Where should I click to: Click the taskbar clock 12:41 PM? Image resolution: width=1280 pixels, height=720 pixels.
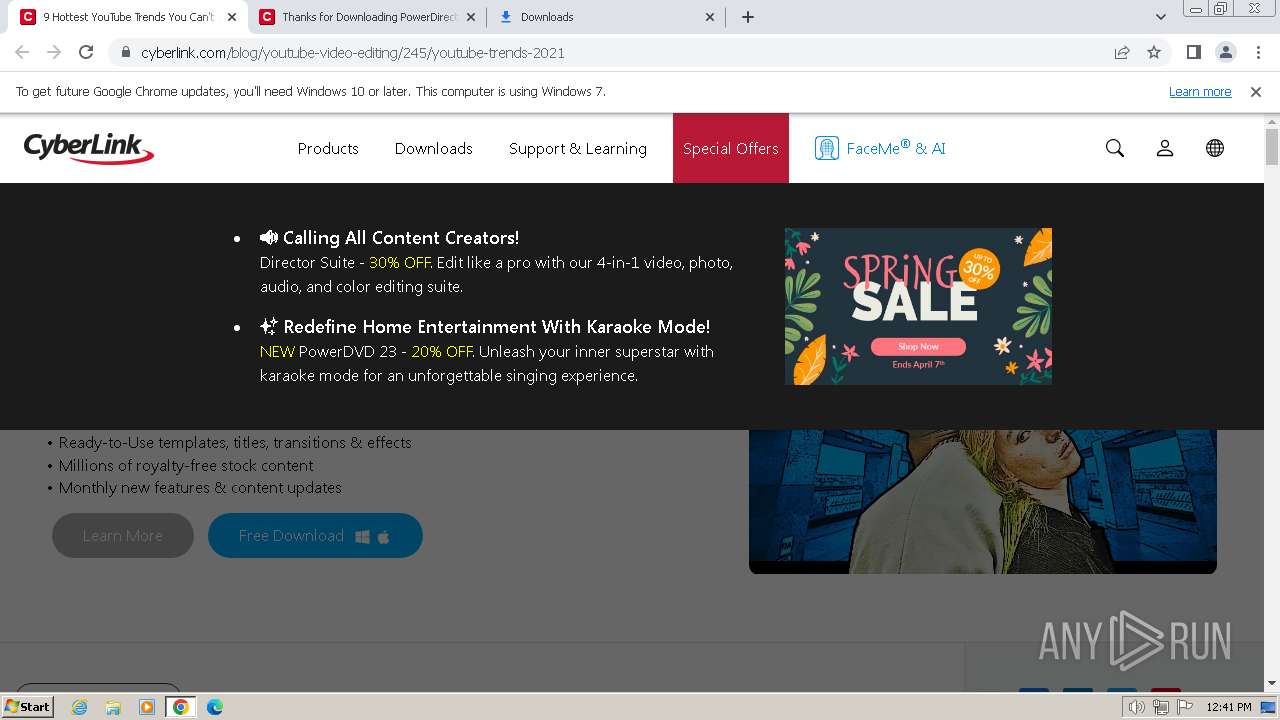[1229, 707]
